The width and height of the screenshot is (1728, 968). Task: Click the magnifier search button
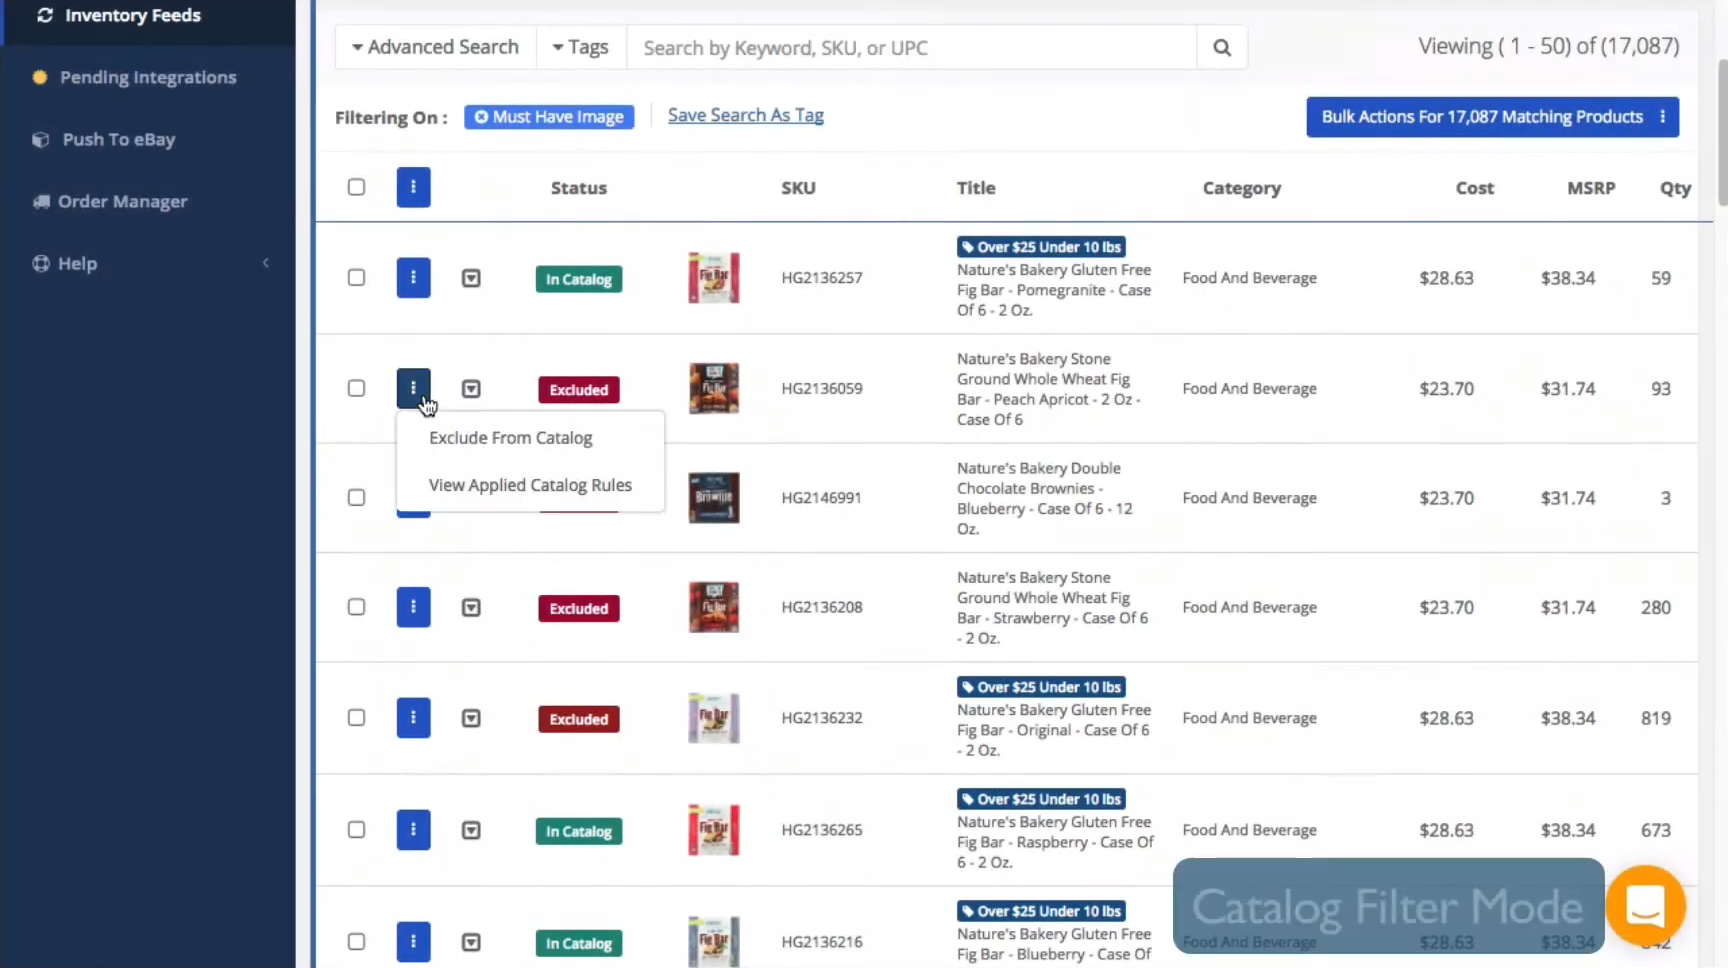tap(1222, 47)
